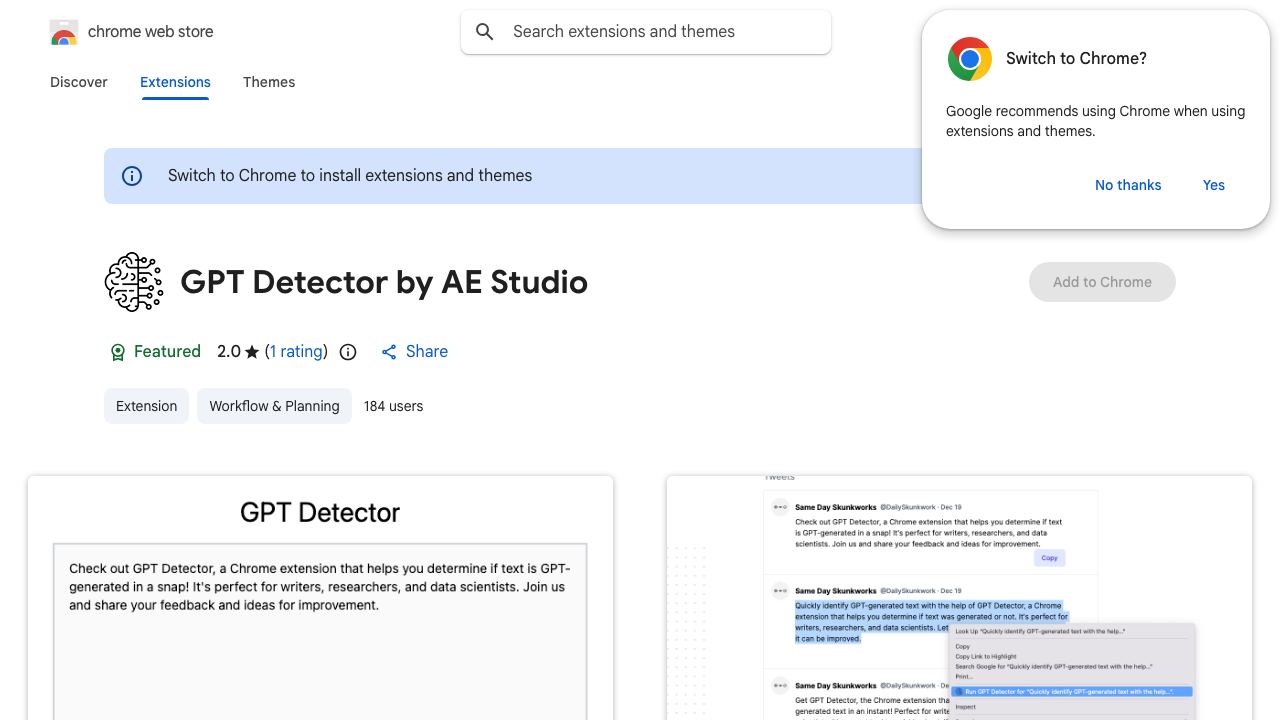Click the Add to Chrome button

(1102, 282)
